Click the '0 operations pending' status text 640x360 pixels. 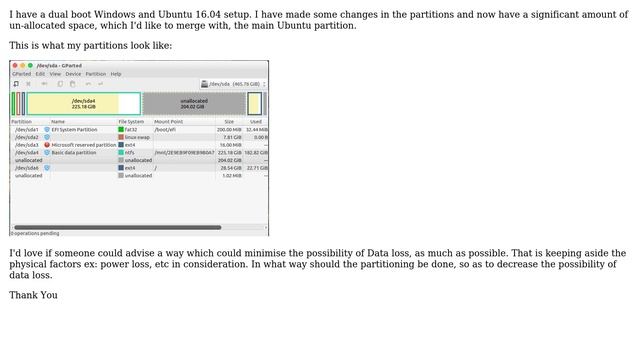35,233
